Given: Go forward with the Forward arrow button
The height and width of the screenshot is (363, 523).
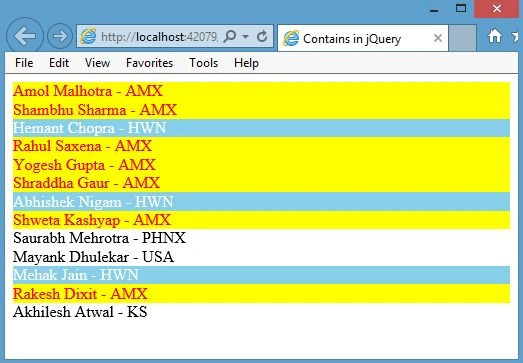Looking at the screenshot, I should click(60, 36).
